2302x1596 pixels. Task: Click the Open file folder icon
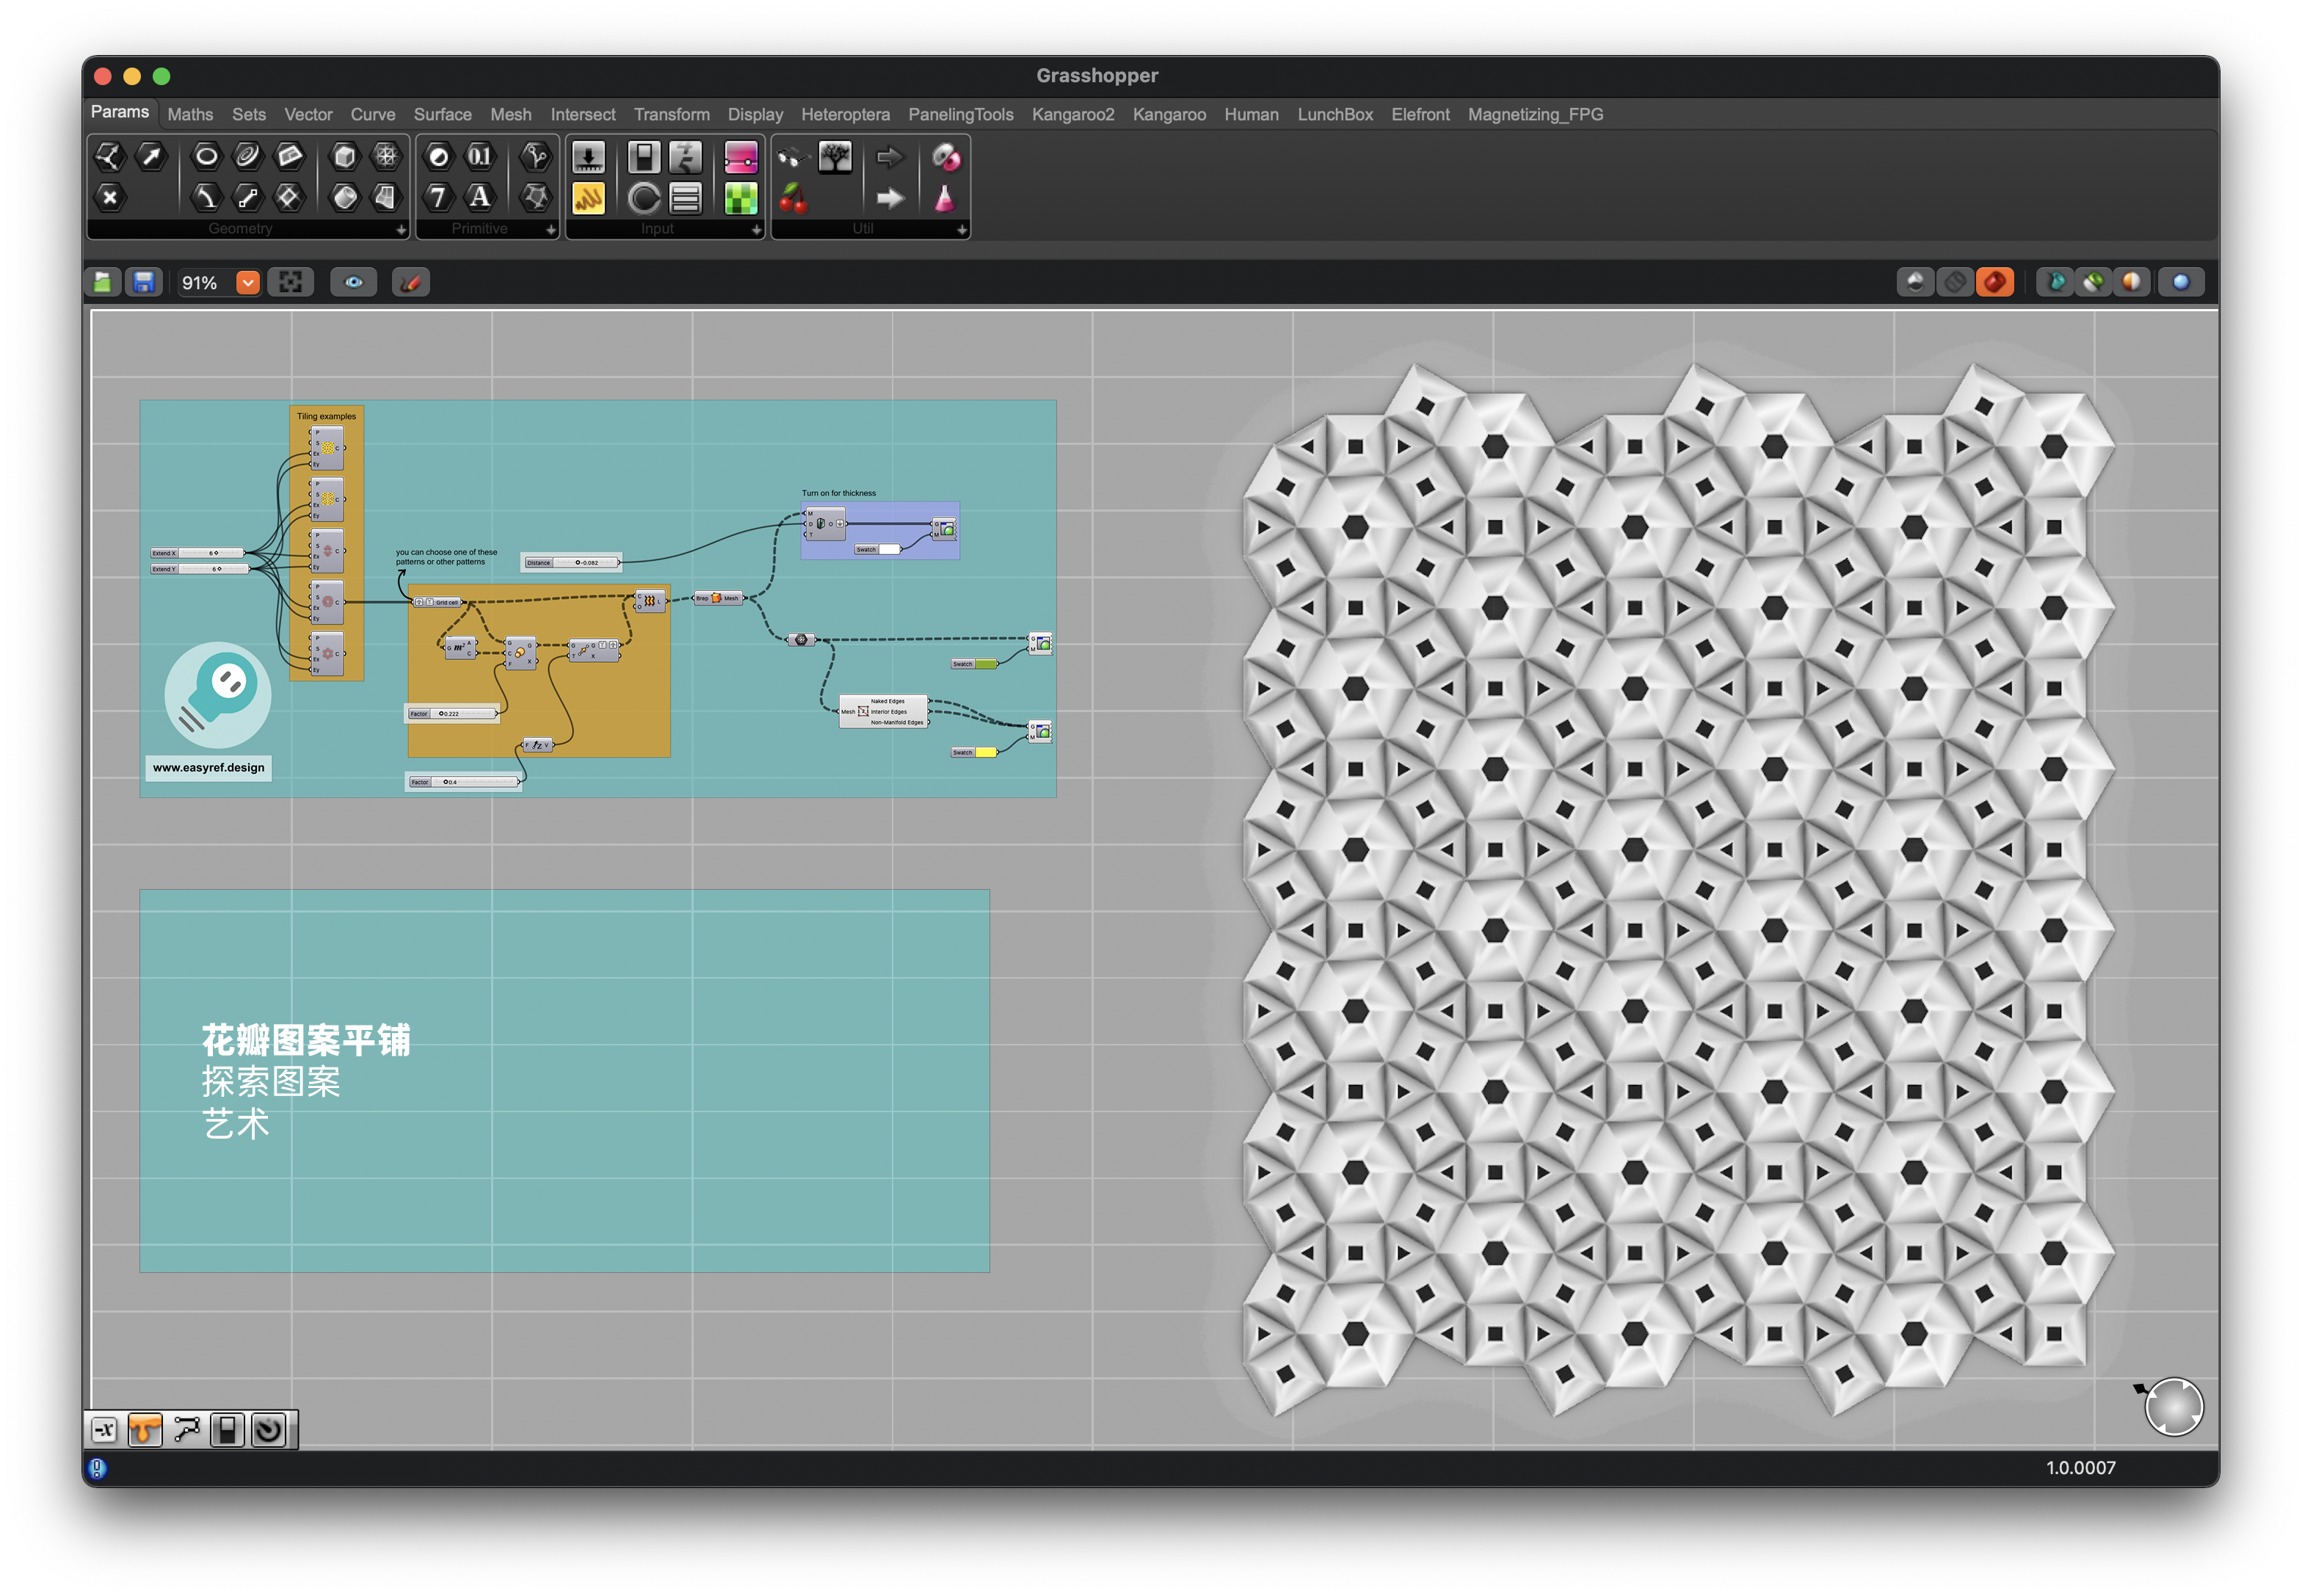(x=102, y=283)
